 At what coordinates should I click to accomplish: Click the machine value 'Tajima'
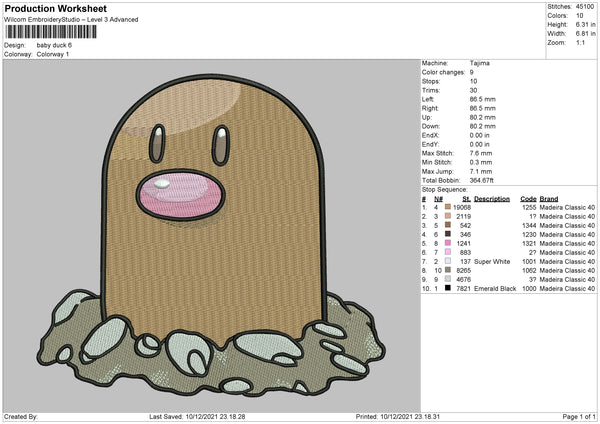[479, 63]
